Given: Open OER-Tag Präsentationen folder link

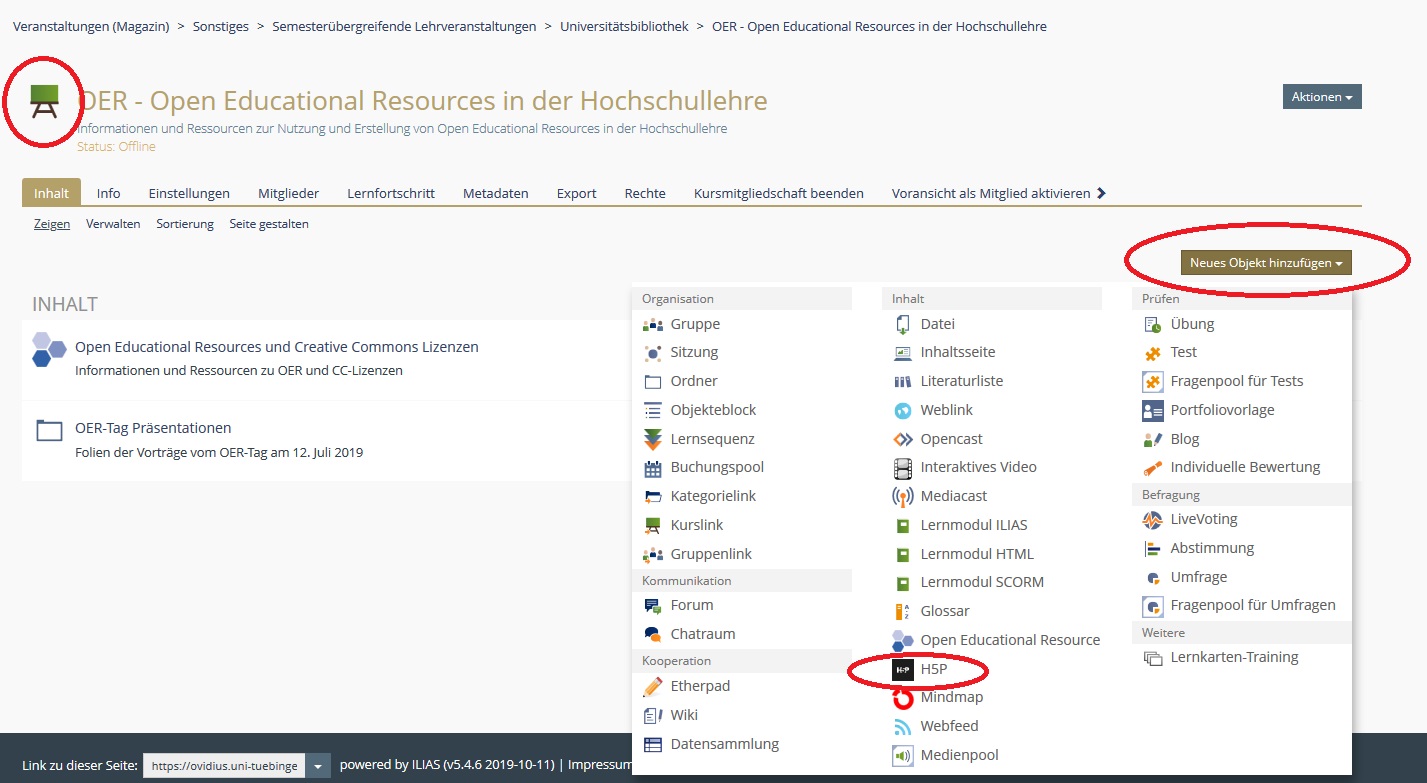Looking at the screenshot, I should [153, 428].
